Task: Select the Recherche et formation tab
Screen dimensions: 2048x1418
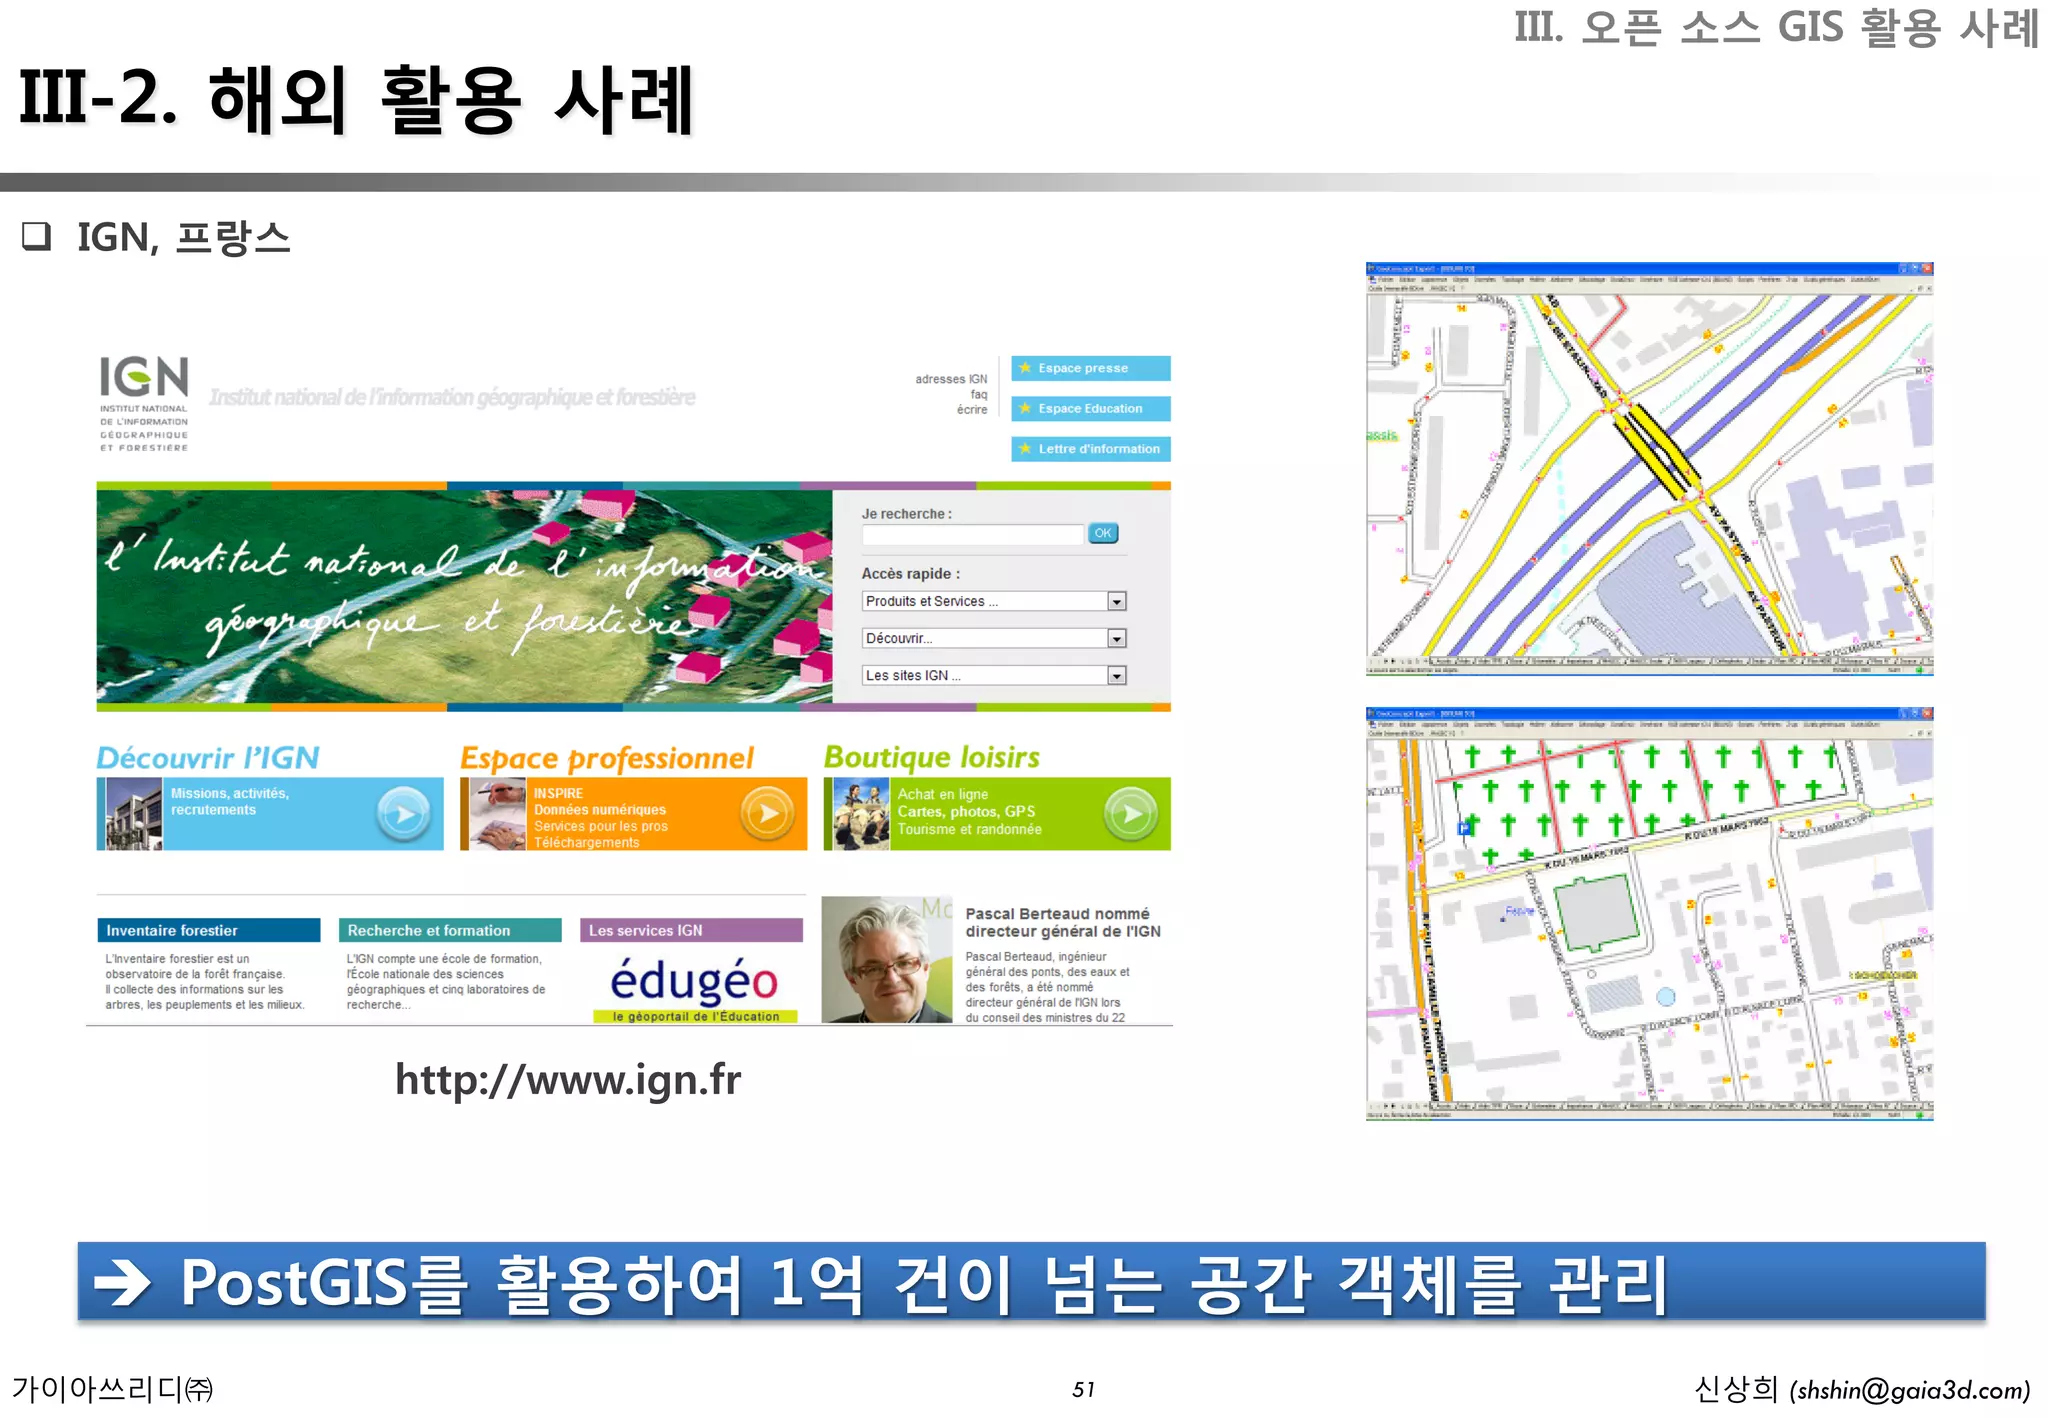Action: (450, 930)
